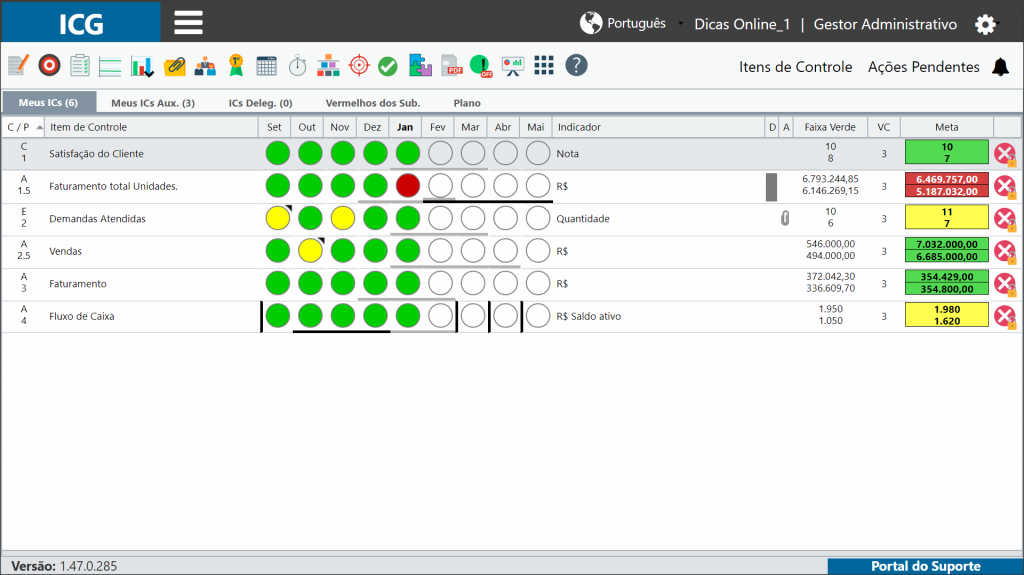This screenshot has height=575, width=1024.
Task: Click the PDF export icon
Action: click(x=451, y=66)
